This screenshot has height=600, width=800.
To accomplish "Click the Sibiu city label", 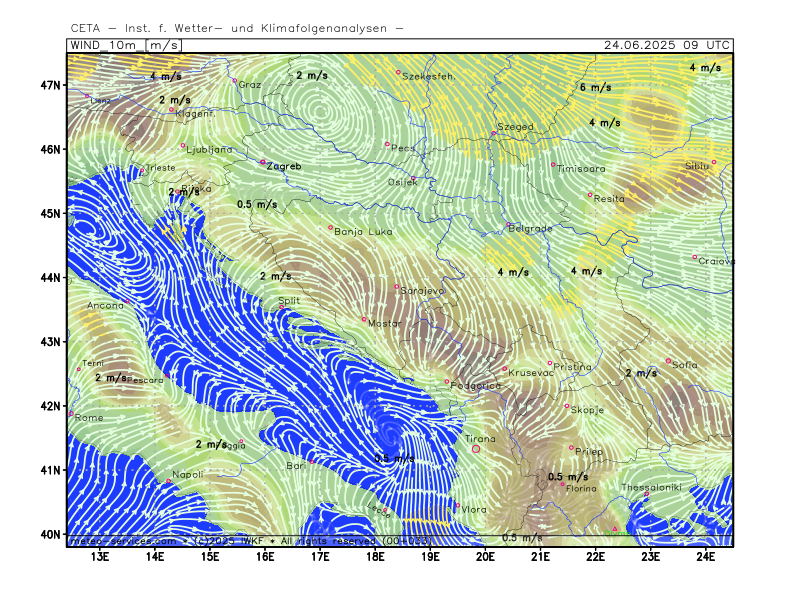I will [697, 166].
